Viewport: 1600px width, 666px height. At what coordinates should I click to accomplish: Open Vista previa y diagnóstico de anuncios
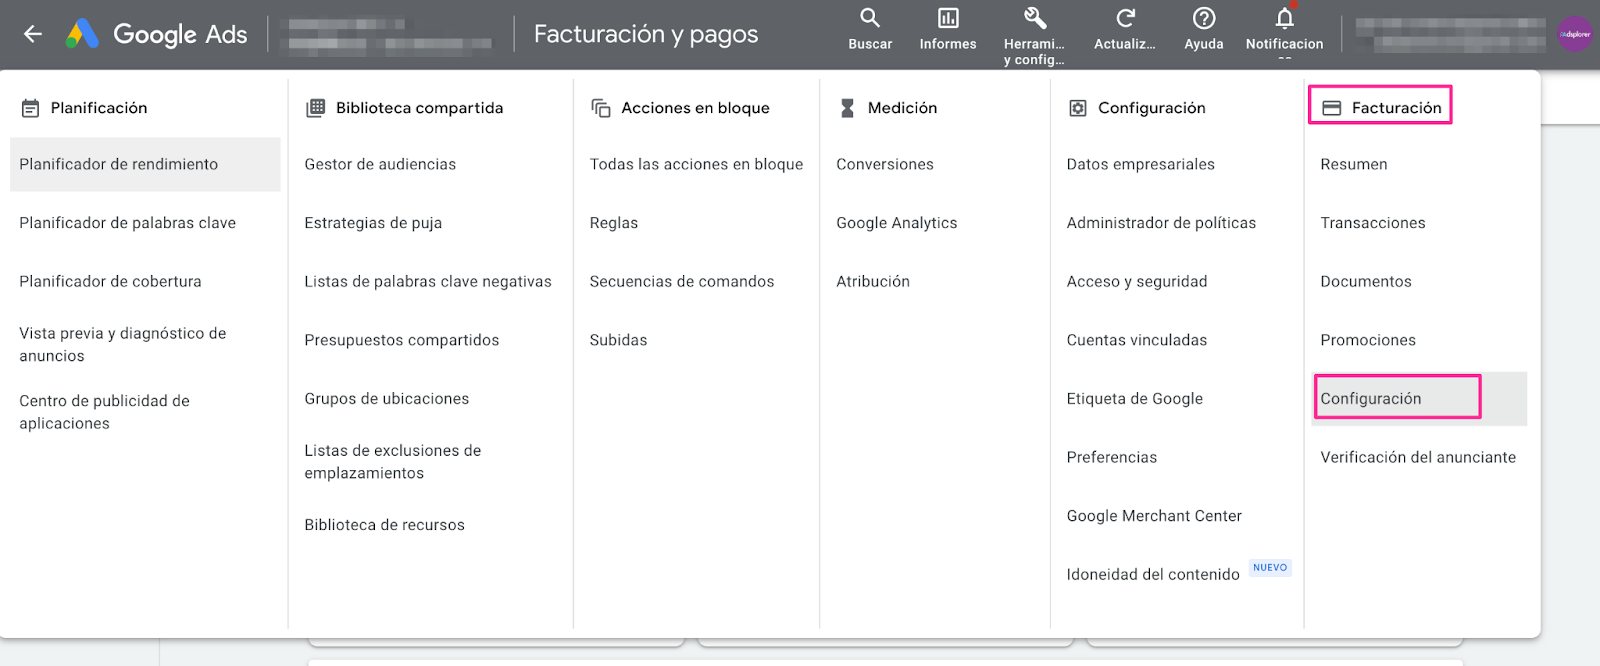tap(123, 344)
